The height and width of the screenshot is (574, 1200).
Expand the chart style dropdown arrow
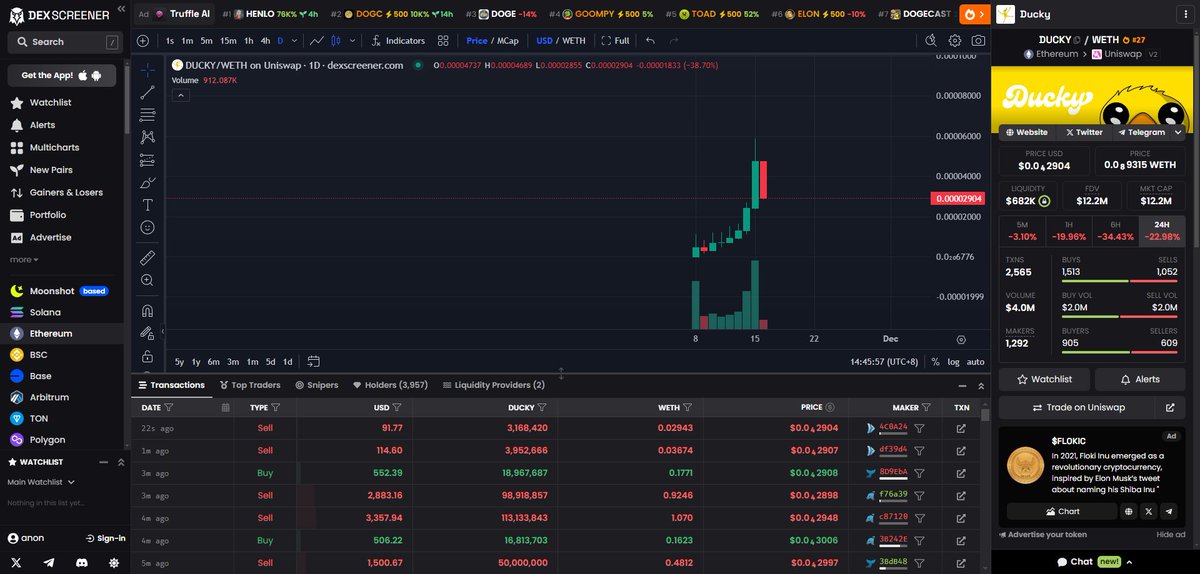tap(350, 41)
